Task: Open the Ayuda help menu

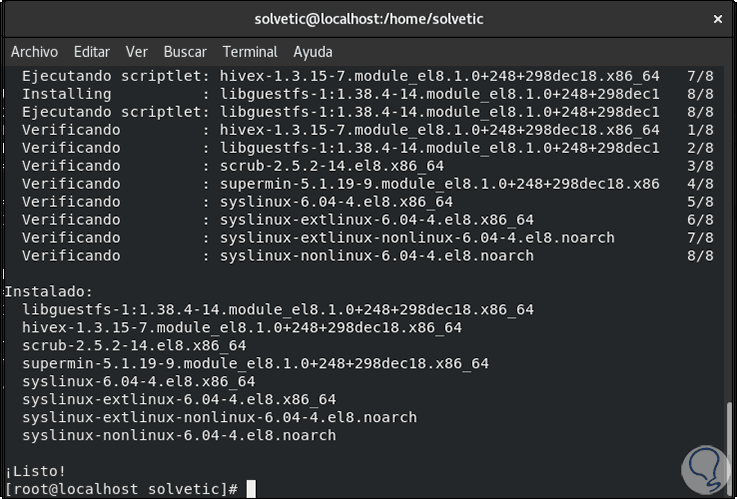Action: pos(313,52)
